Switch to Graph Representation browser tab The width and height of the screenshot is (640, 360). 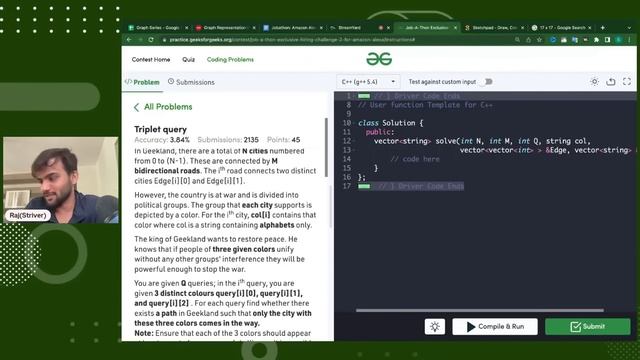click(x=224, y=28)
